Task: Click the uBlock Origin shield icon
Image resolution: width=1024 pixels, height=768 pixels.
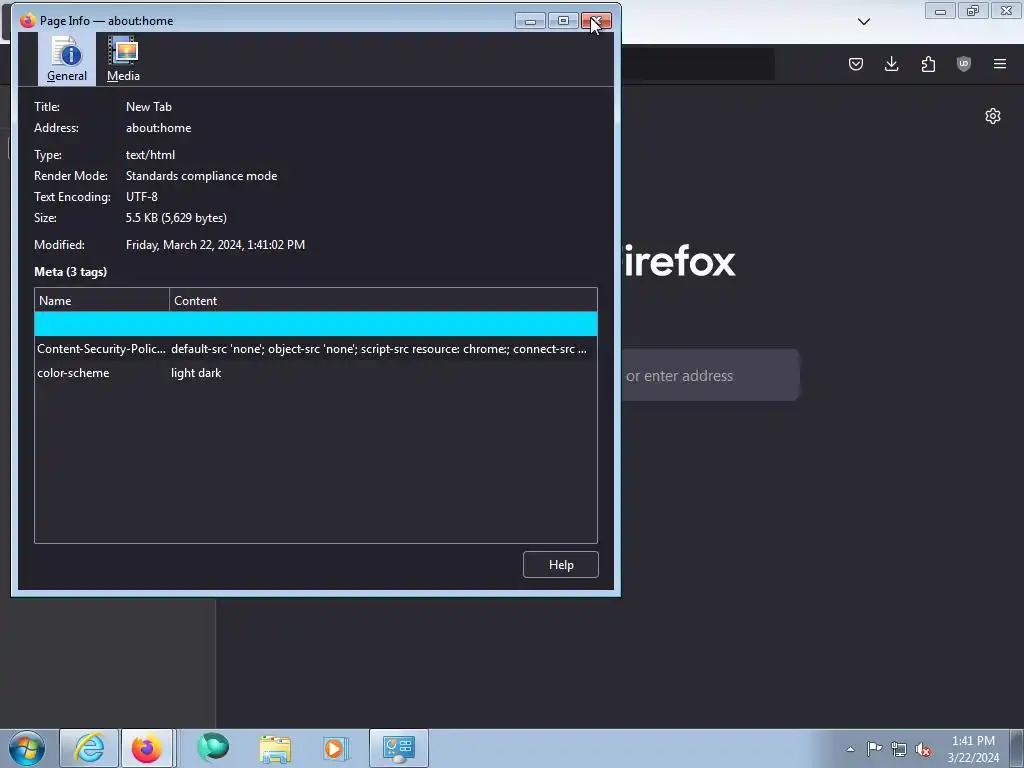Action: click(964, 64)
